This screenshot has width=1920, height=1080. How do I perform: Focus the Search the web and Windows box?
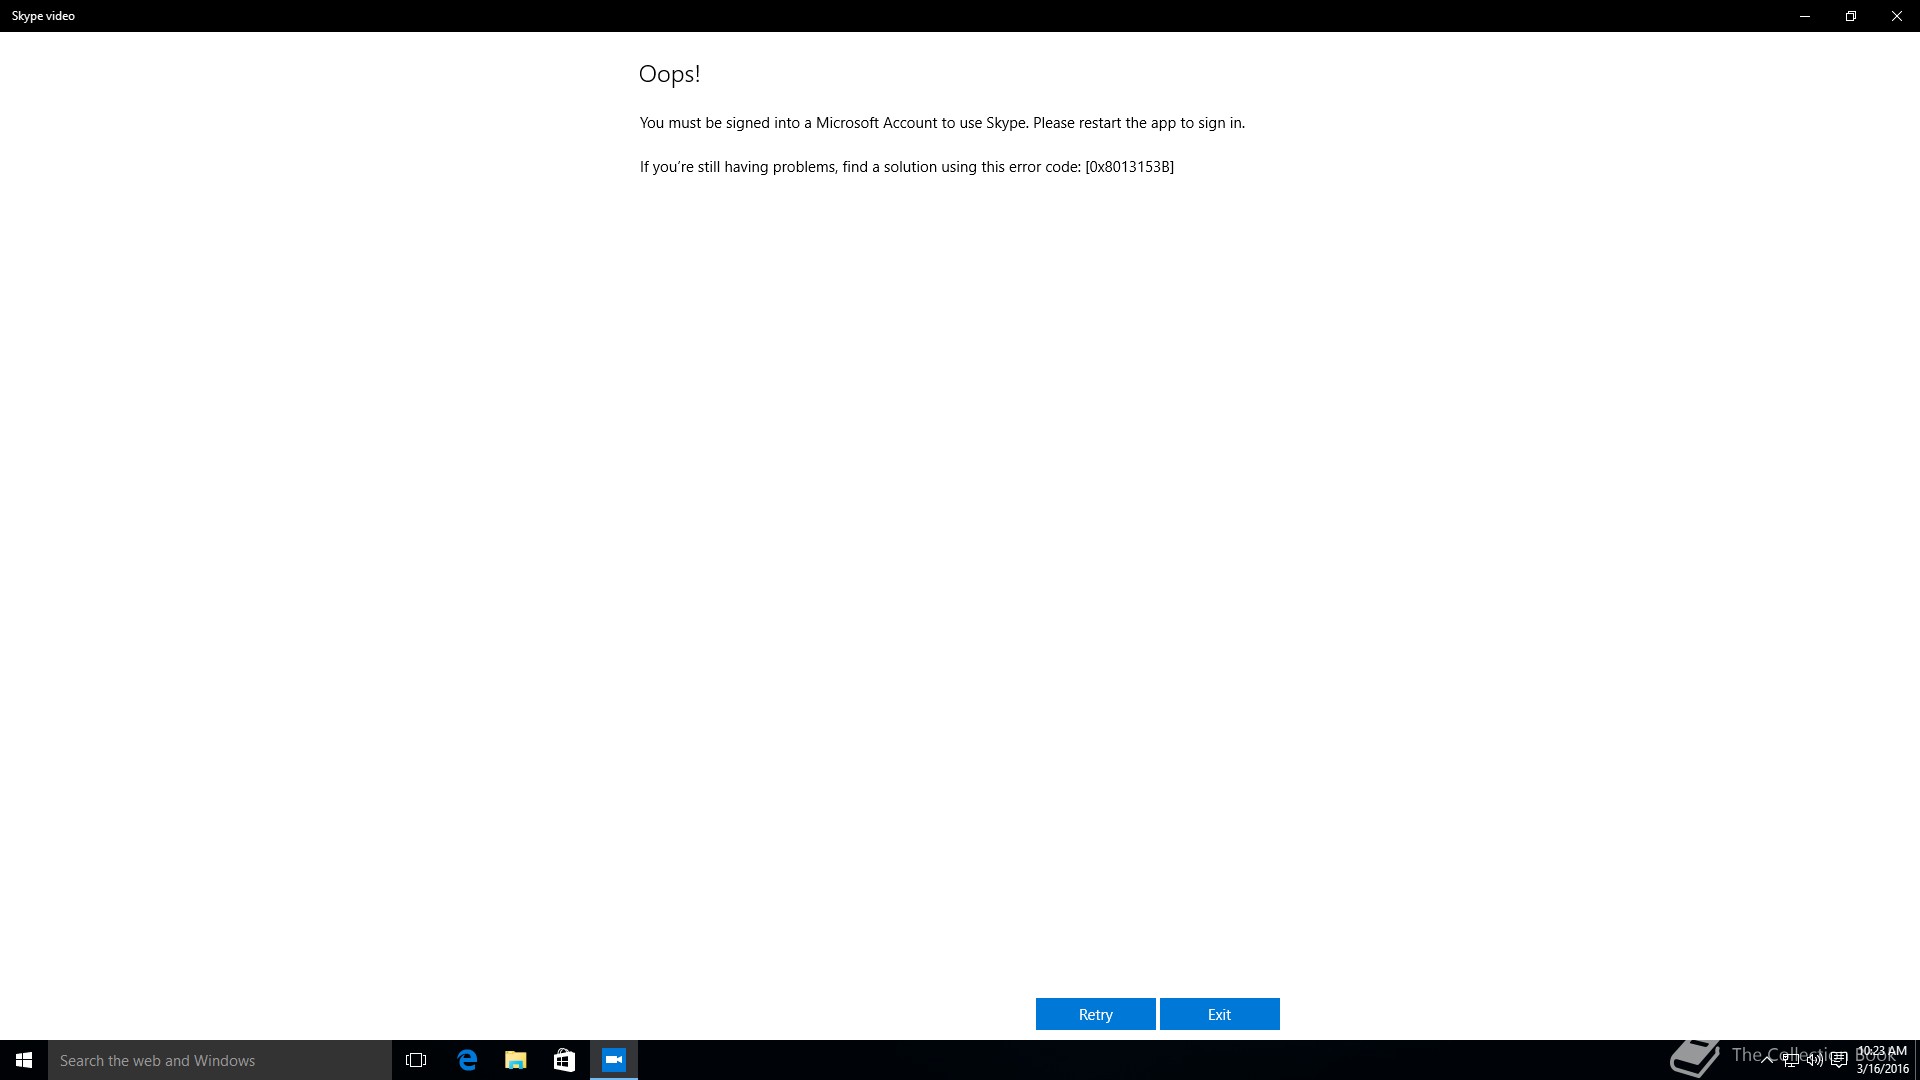tap(220, 1060)
